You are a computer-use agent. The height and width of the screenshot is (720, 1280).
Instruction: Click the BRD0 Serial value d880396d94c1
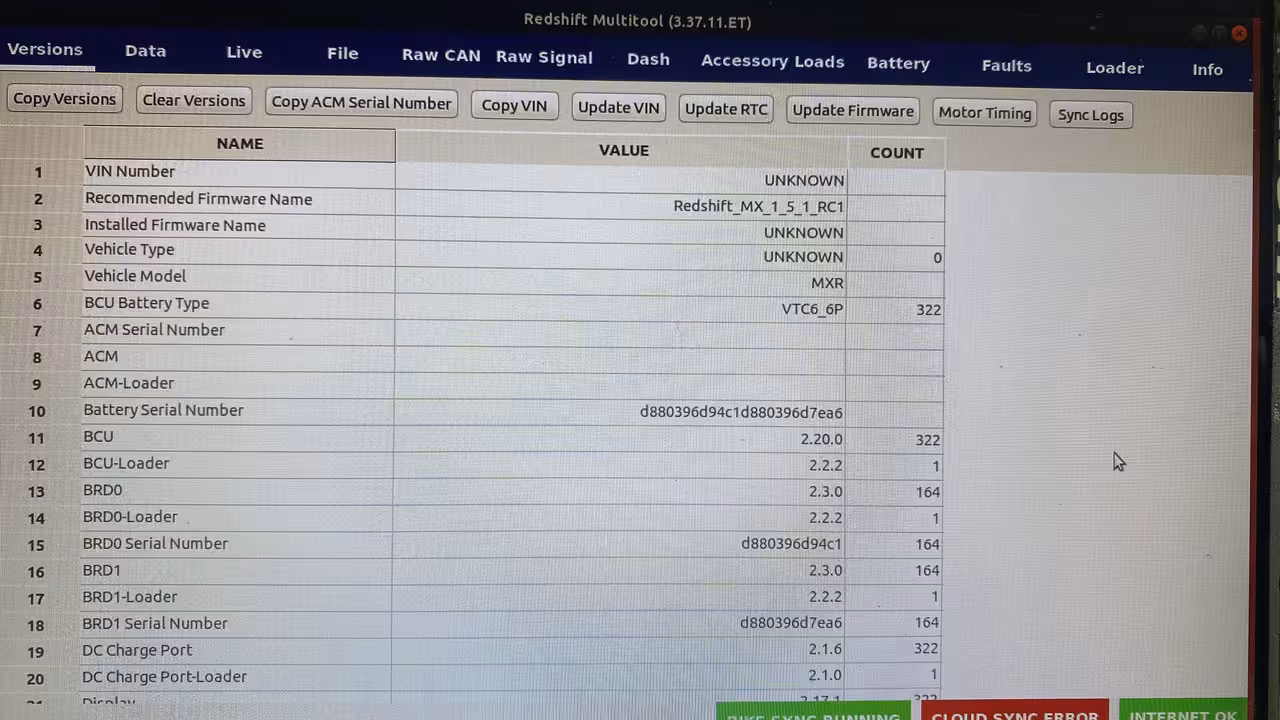click(x=791, y=544)
